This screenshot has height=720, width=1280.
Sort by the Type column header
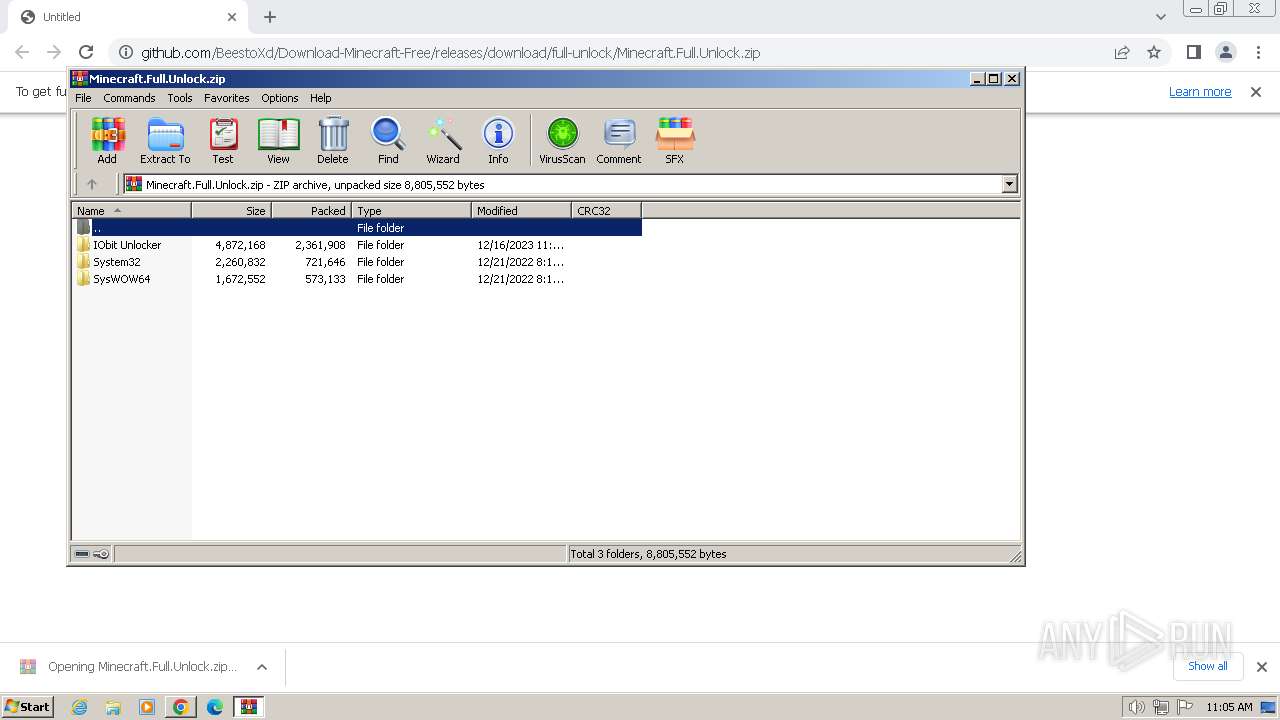(x=411, y=210)
